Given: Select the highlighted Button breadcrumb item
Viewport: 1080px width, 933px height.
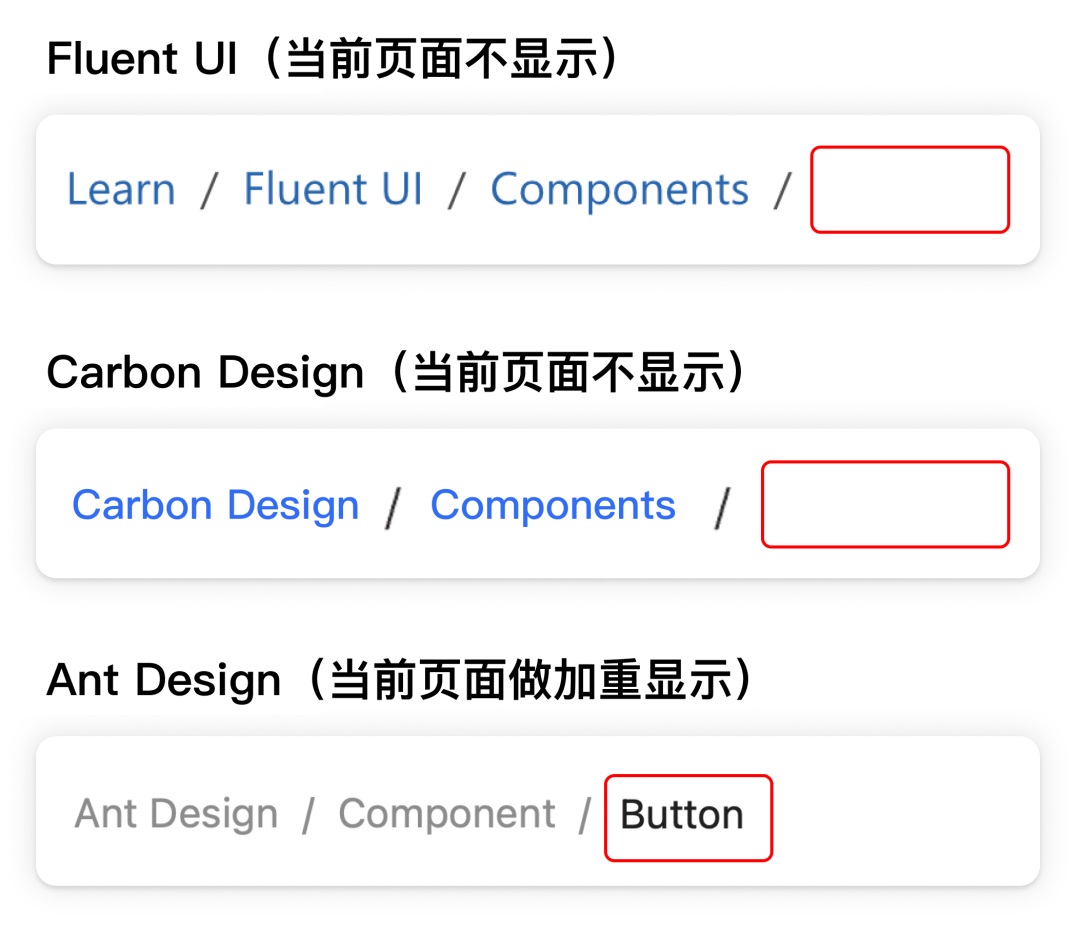Looking at the screenshot, I should (682, 816).
